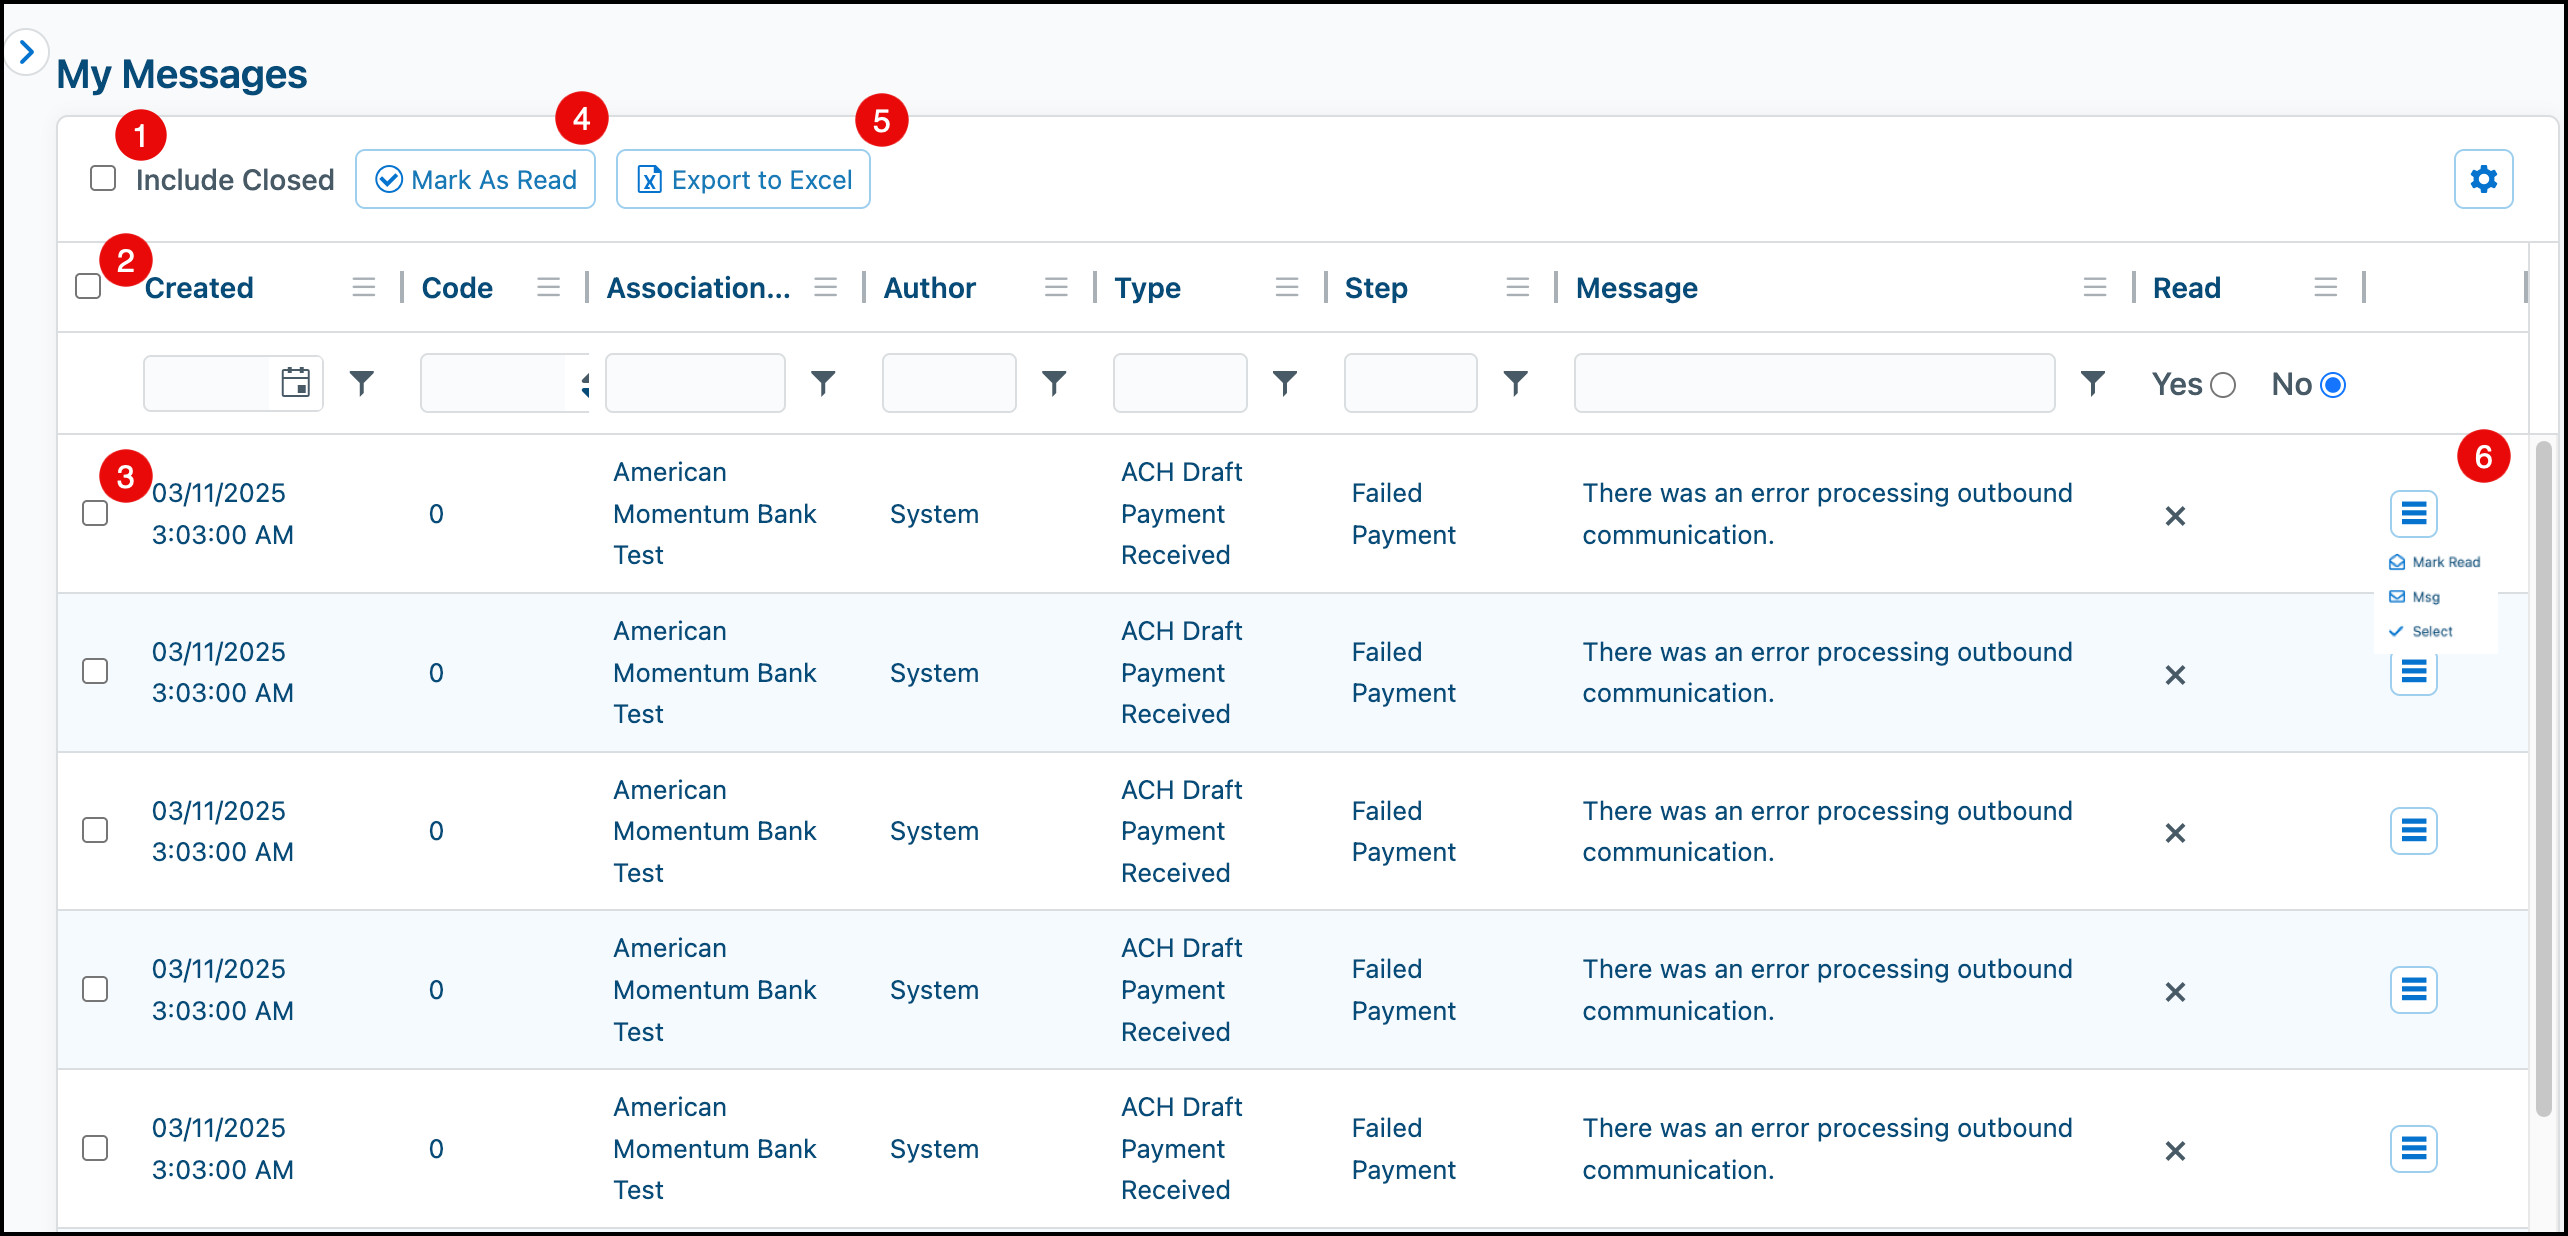The height and width of the screenshot is (1236, 2568).
Task: Open the Step column menu
Action: click(x=1518, y=288)
